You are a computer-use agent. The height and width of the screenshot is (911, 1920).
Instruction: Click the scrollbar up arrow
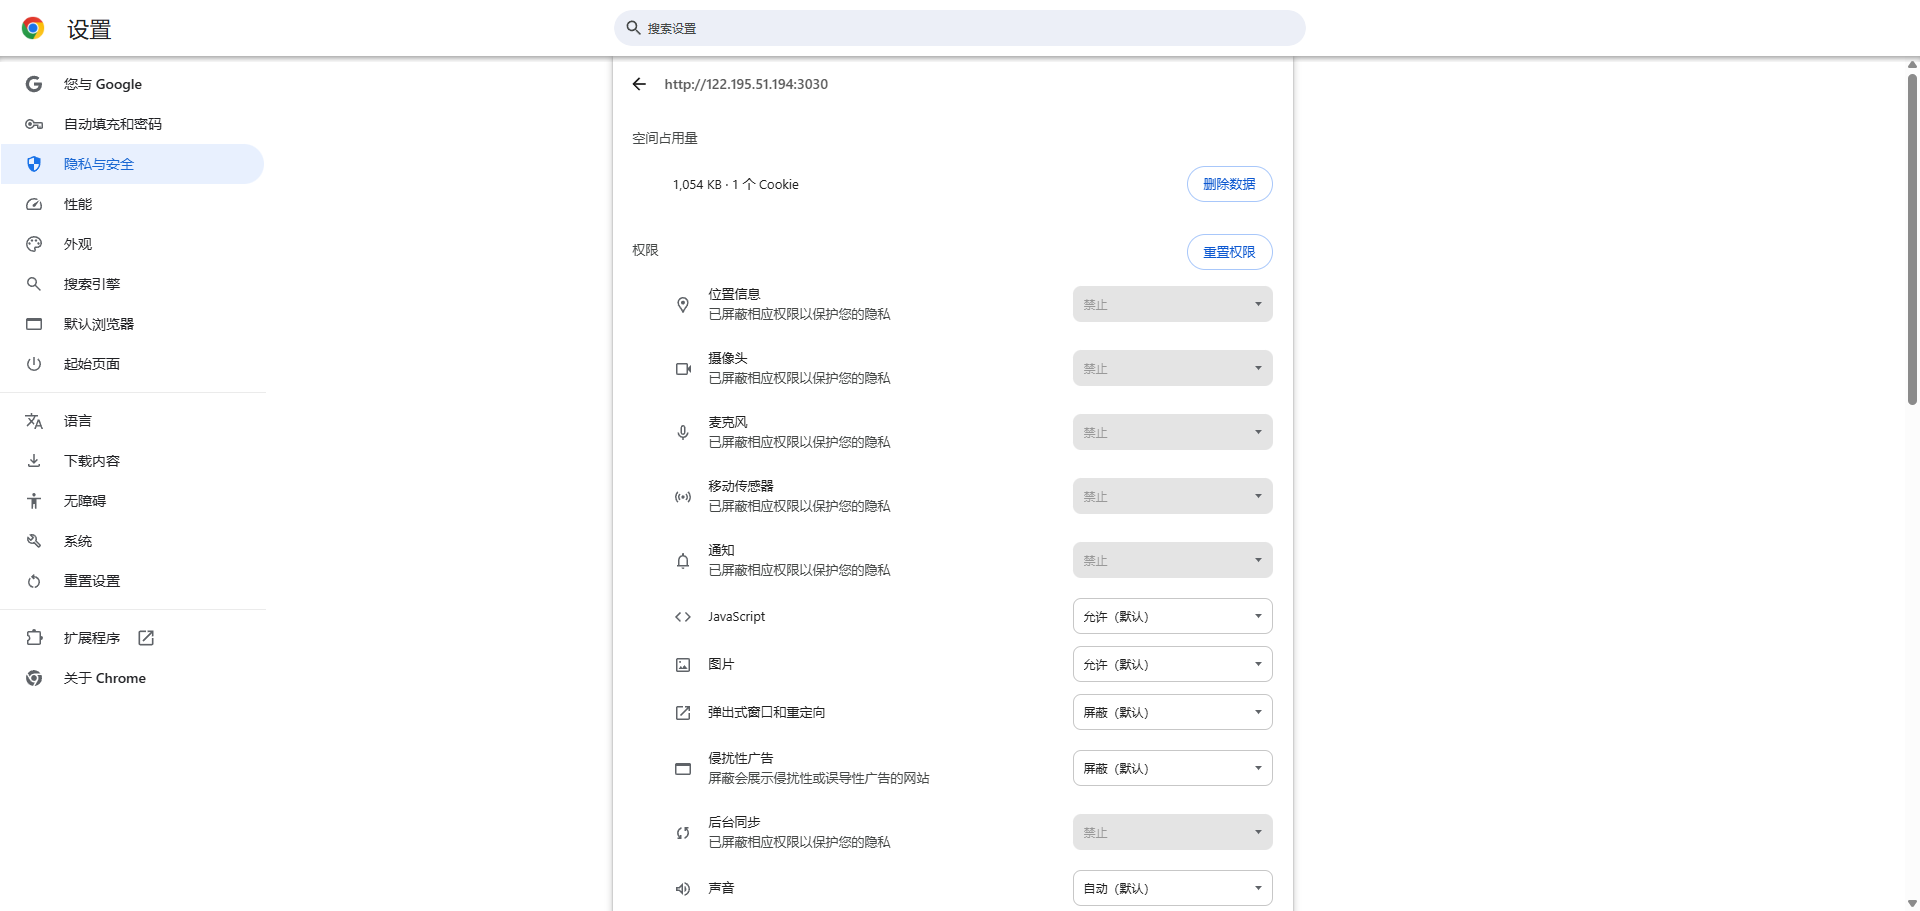(1912, 64)
